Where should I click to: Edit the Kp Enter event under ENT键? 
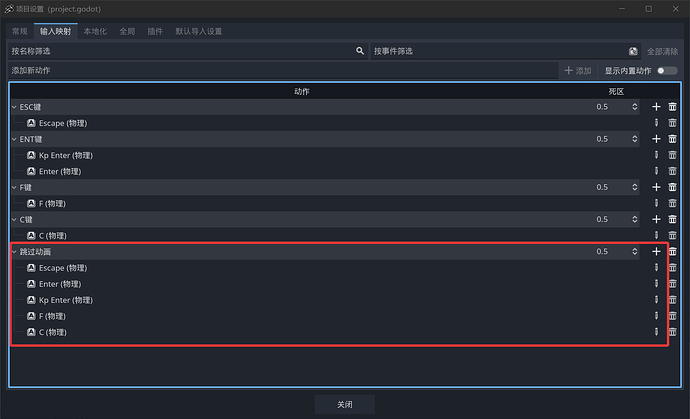[657, 155]
